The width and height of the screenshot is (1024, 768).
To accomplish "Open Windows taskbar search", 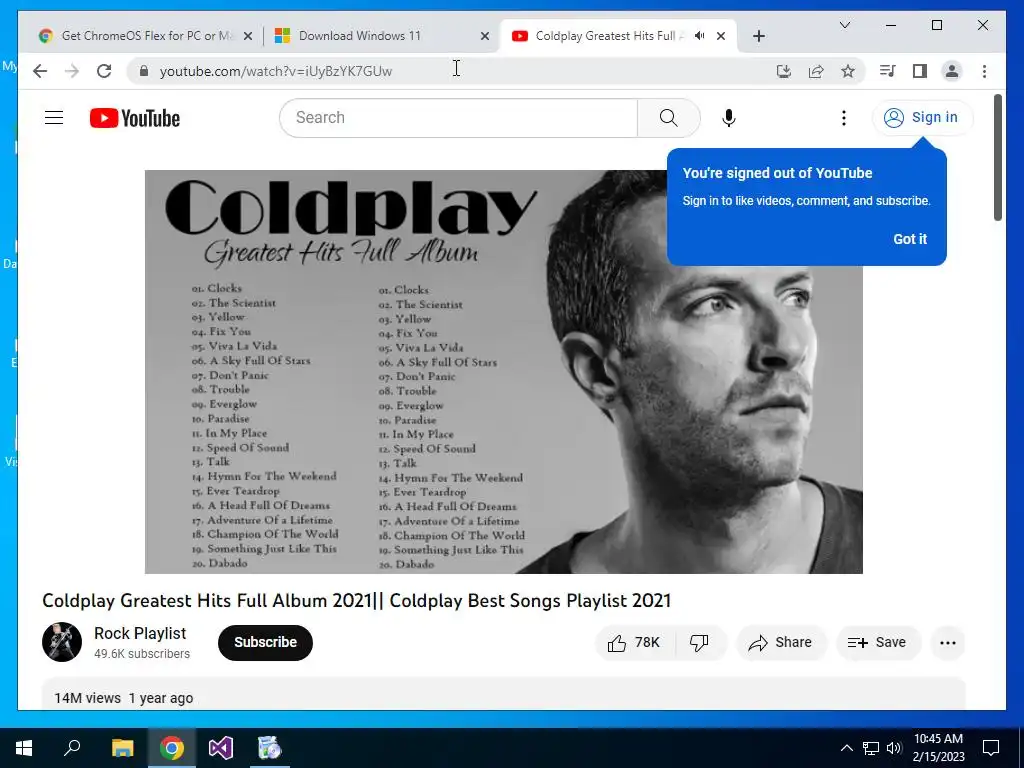I will [72, 748].
